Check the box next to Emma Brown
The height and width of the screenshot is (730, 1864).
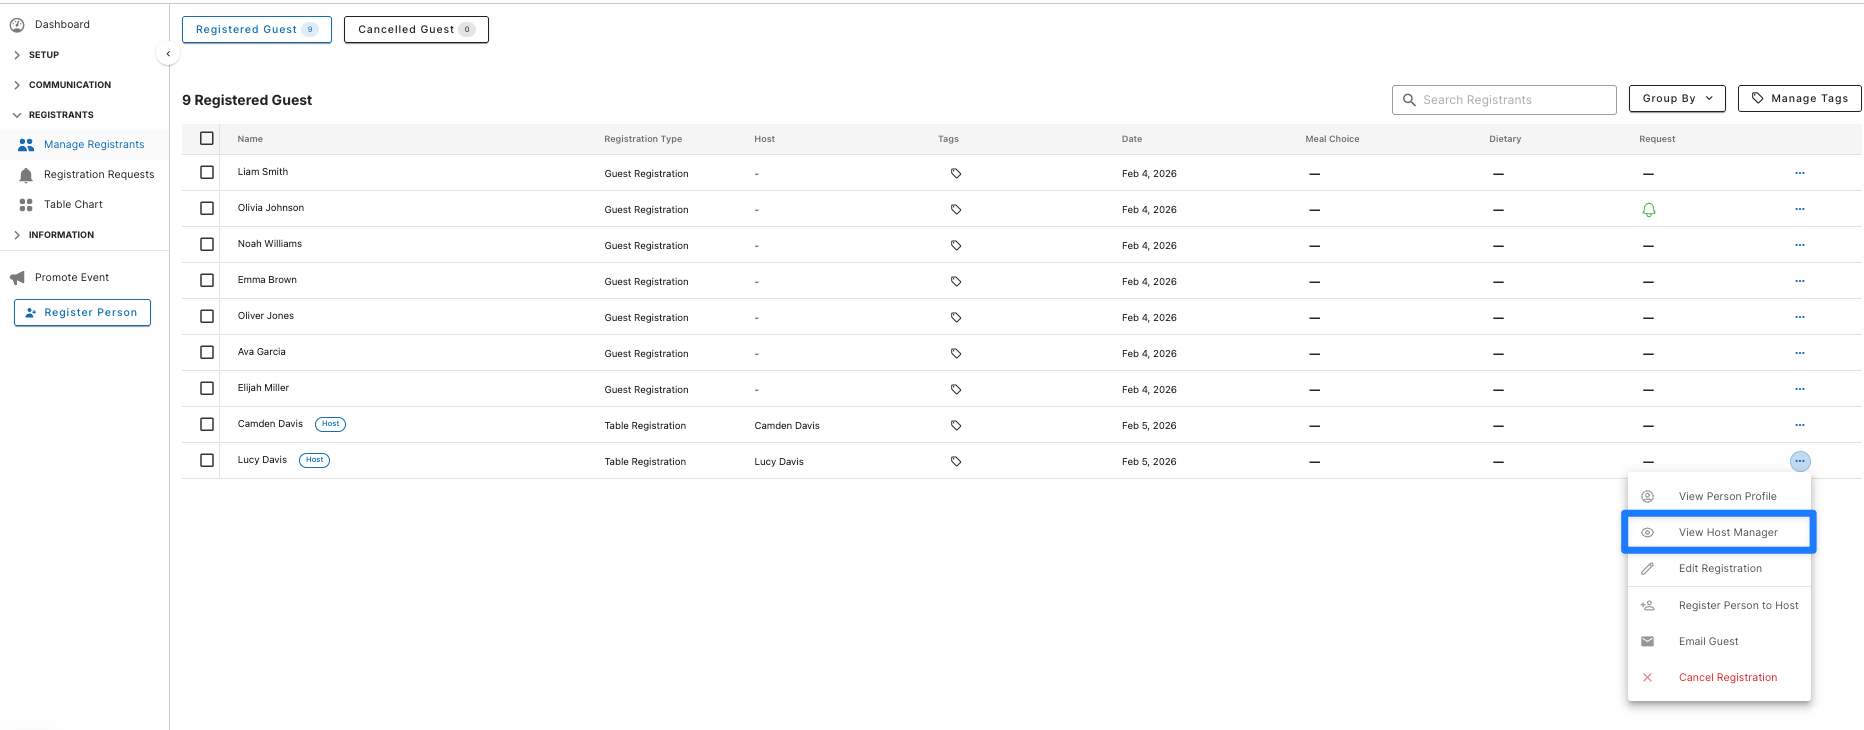207,280
